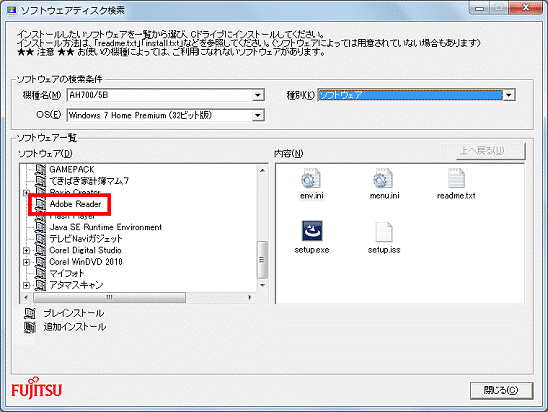Viewport: 548px width, 412px height.
Task: Open the menu.ini file icon
Action: click(382, 179)
